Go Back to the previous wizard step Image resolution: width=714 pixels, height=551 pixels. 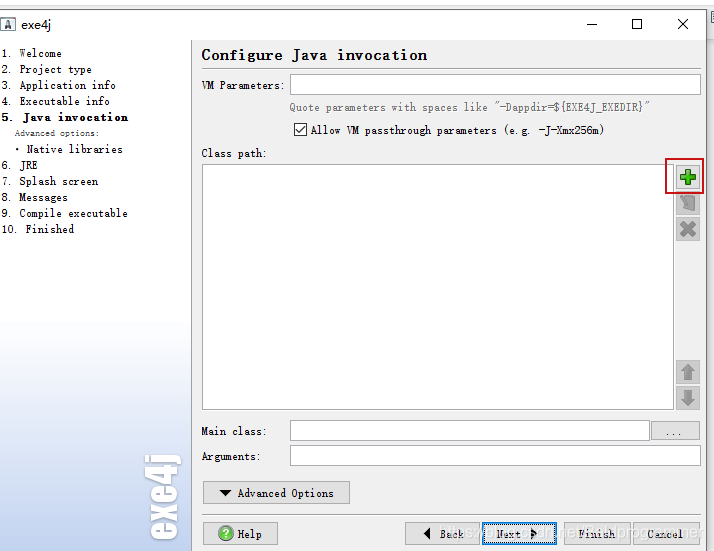point(443,533)
